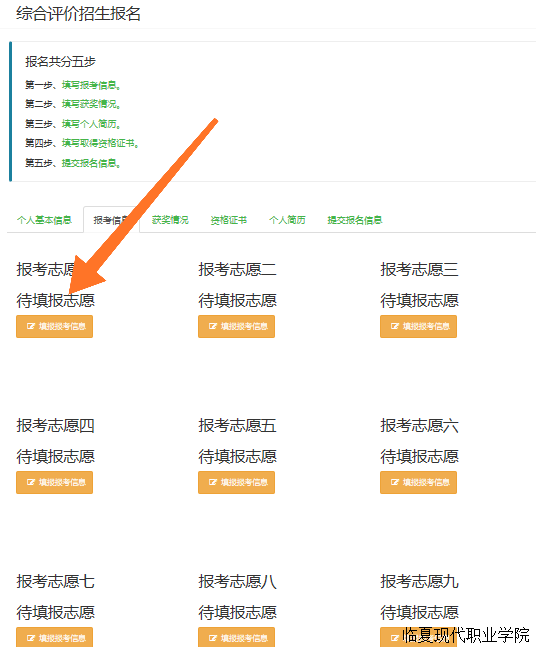536x647 pixels.
Task: Open the 填写取得资格证书 step link
Action: pos(100,143)
